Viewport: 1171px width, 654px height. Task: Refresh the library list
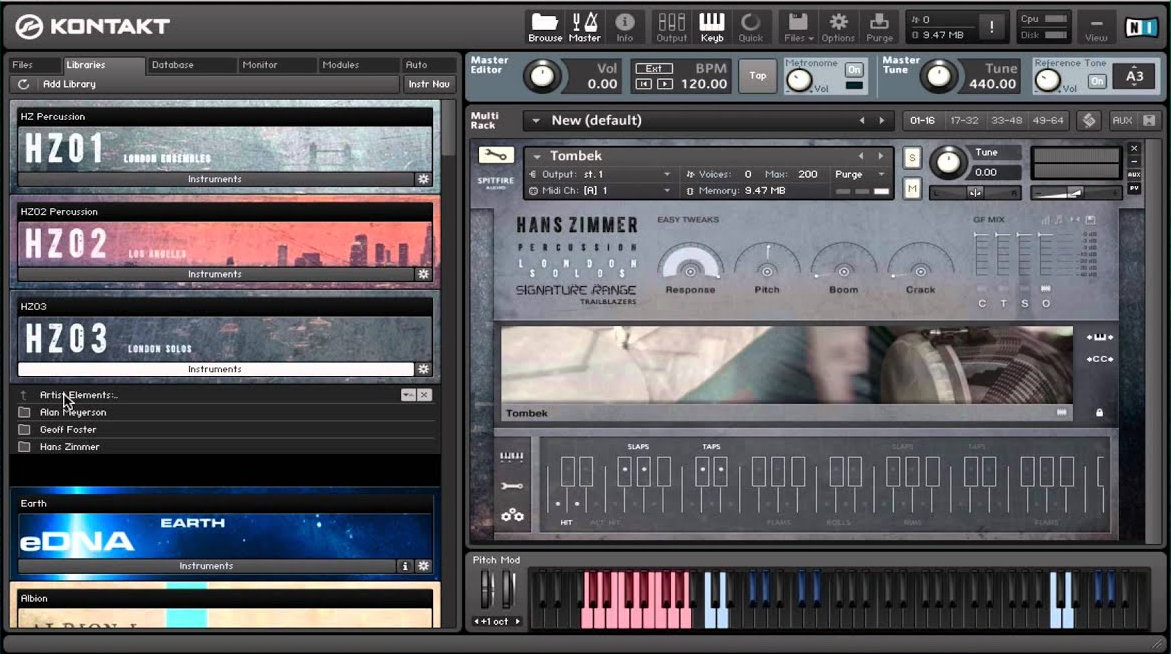(x=23, y=84)
